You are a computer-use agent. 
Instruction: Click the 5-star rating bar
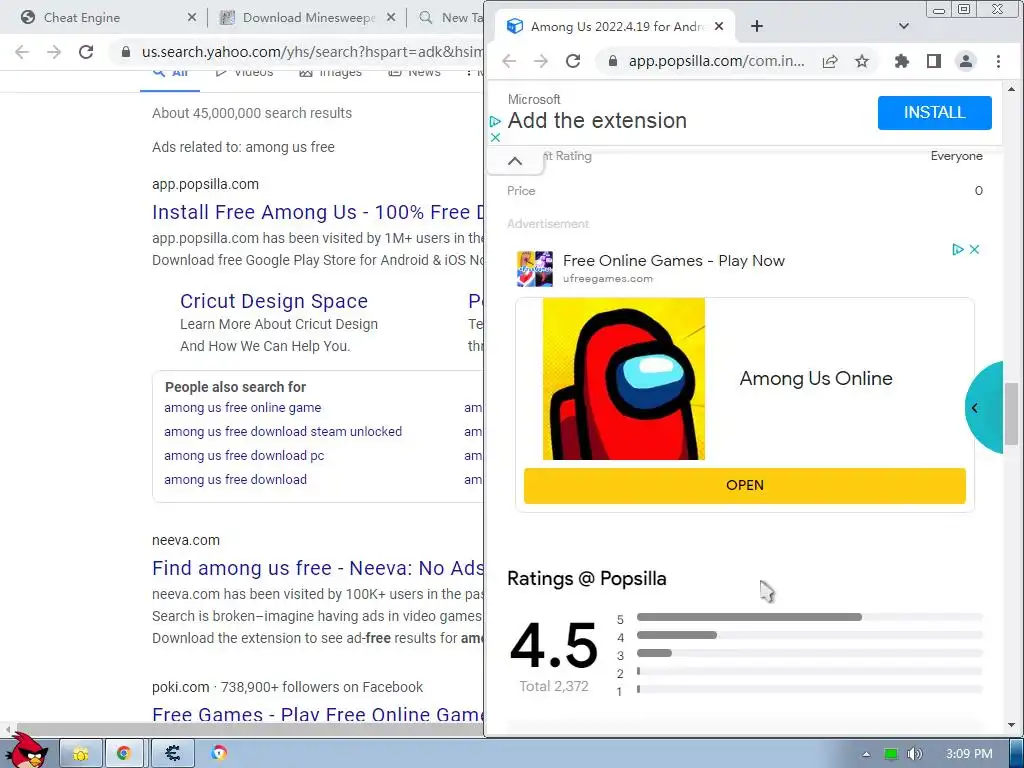[x=810, y=617]
